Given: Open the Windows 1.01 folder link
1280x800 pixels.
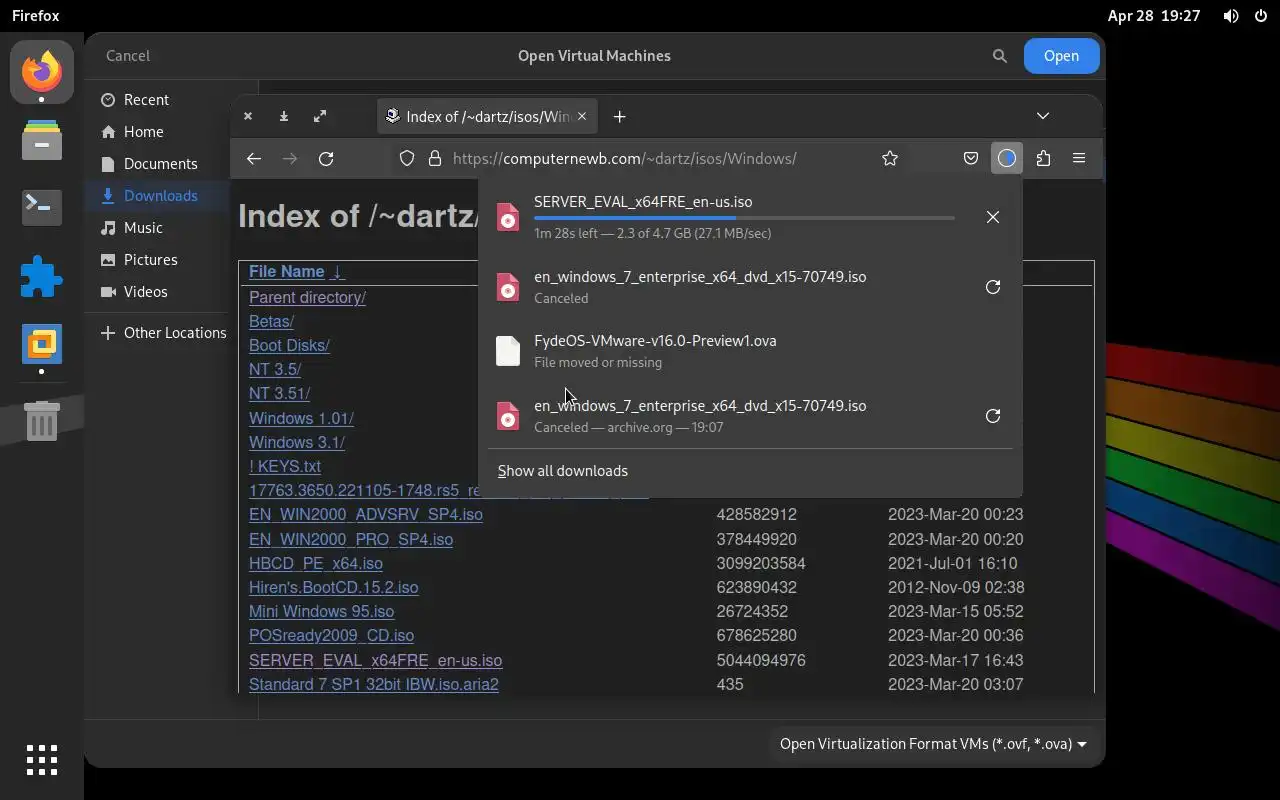Looking at the screenshot, I should [x=301, y=418].
